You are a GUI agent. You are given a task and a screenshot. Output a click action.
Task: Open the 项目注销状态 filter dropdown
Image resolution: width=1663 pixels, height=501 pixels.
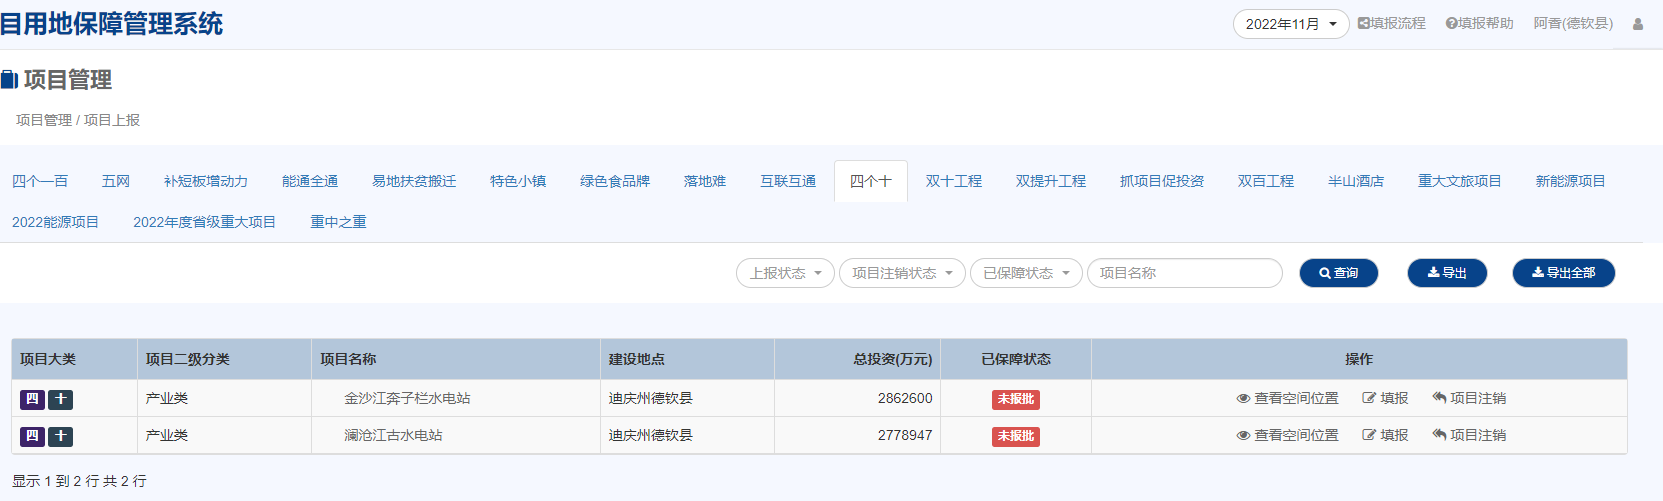[x=901, y=273]
